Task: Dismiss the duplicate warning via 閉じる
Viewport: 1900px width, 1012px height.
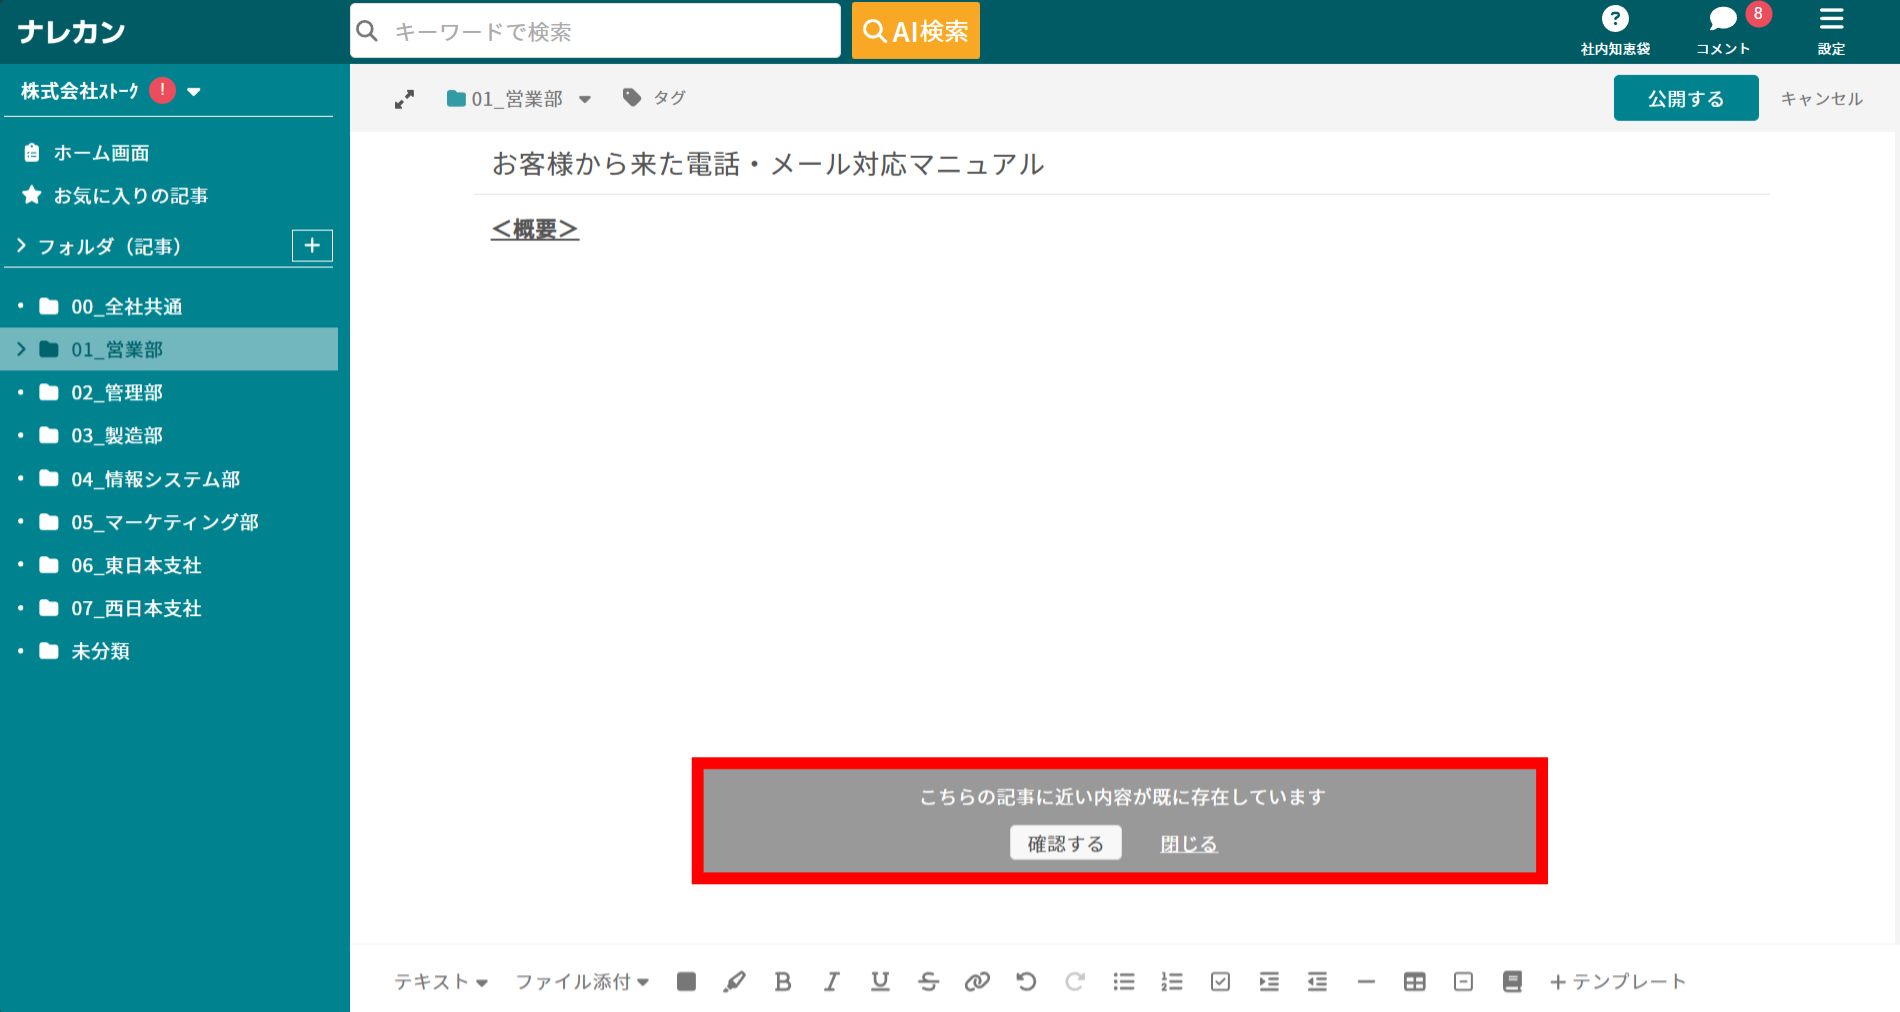Action: pyautogui.click(x=1188, y=843)
